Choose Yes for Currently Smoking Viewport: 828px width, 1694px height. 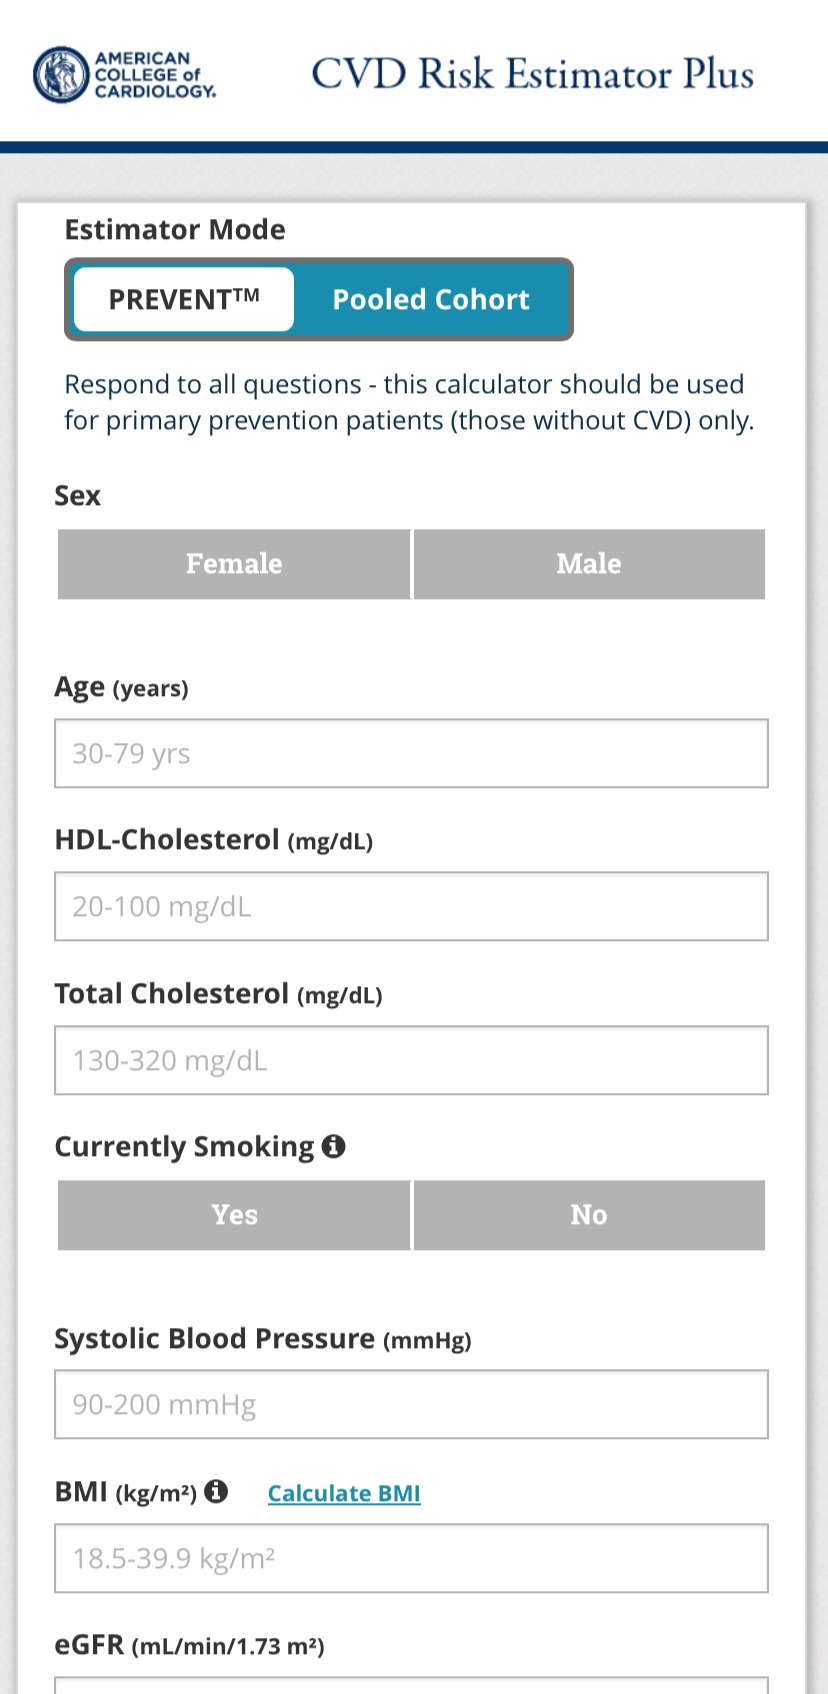tap(234, 1215)
